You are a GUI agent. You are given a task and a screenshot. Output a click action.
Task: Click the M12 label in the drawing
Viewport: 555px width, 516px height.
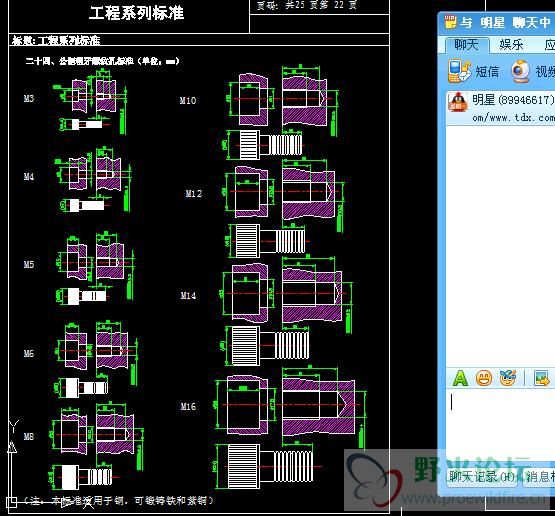click(x=193, y=193)
